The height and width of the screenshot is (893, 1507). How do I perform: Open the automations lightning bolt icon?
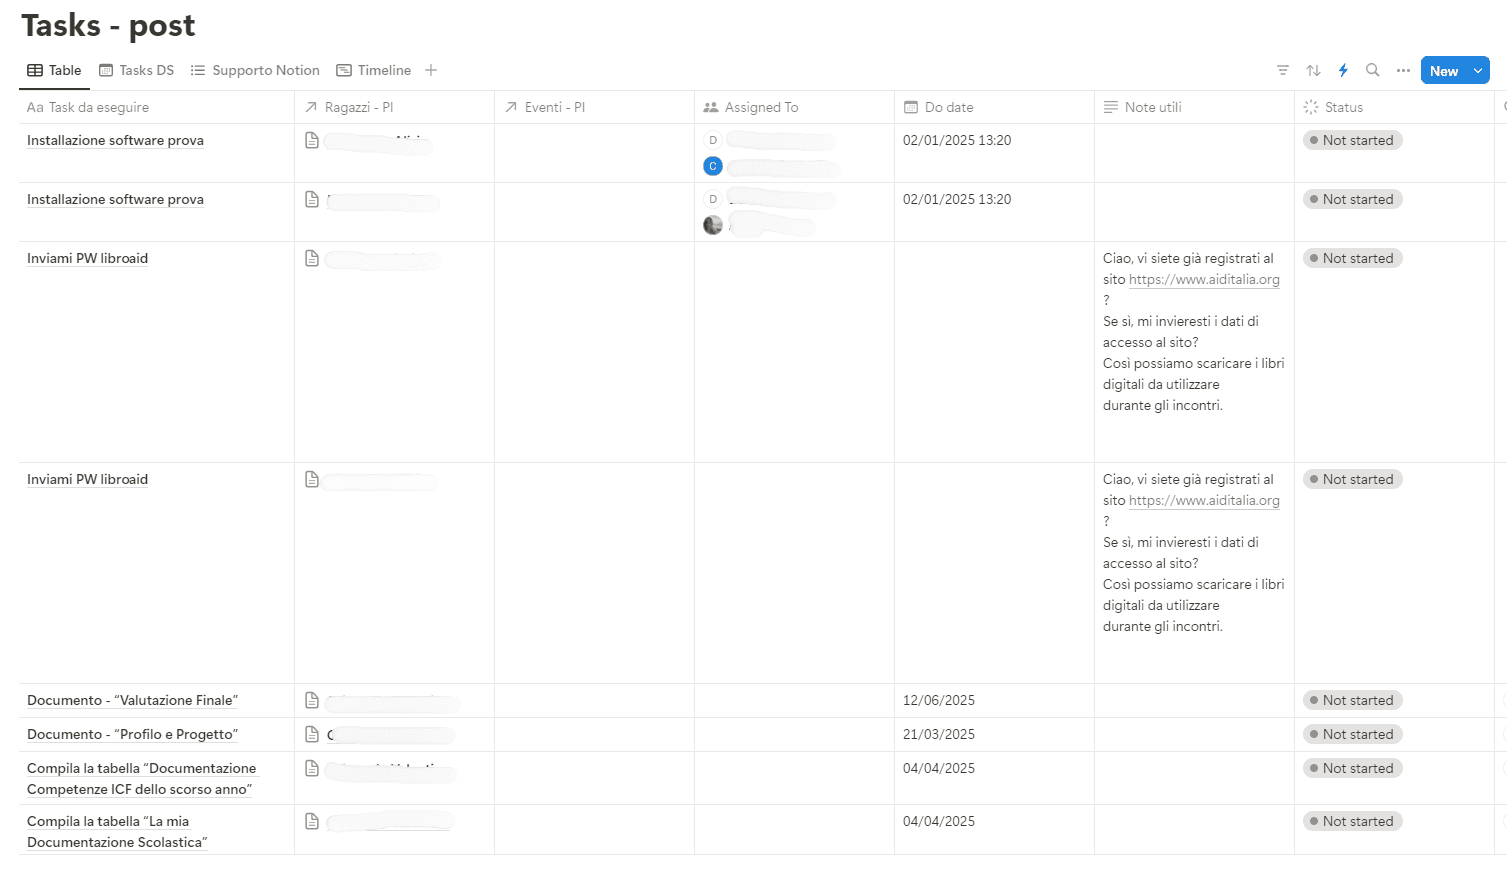click(x=1343, y=70)
